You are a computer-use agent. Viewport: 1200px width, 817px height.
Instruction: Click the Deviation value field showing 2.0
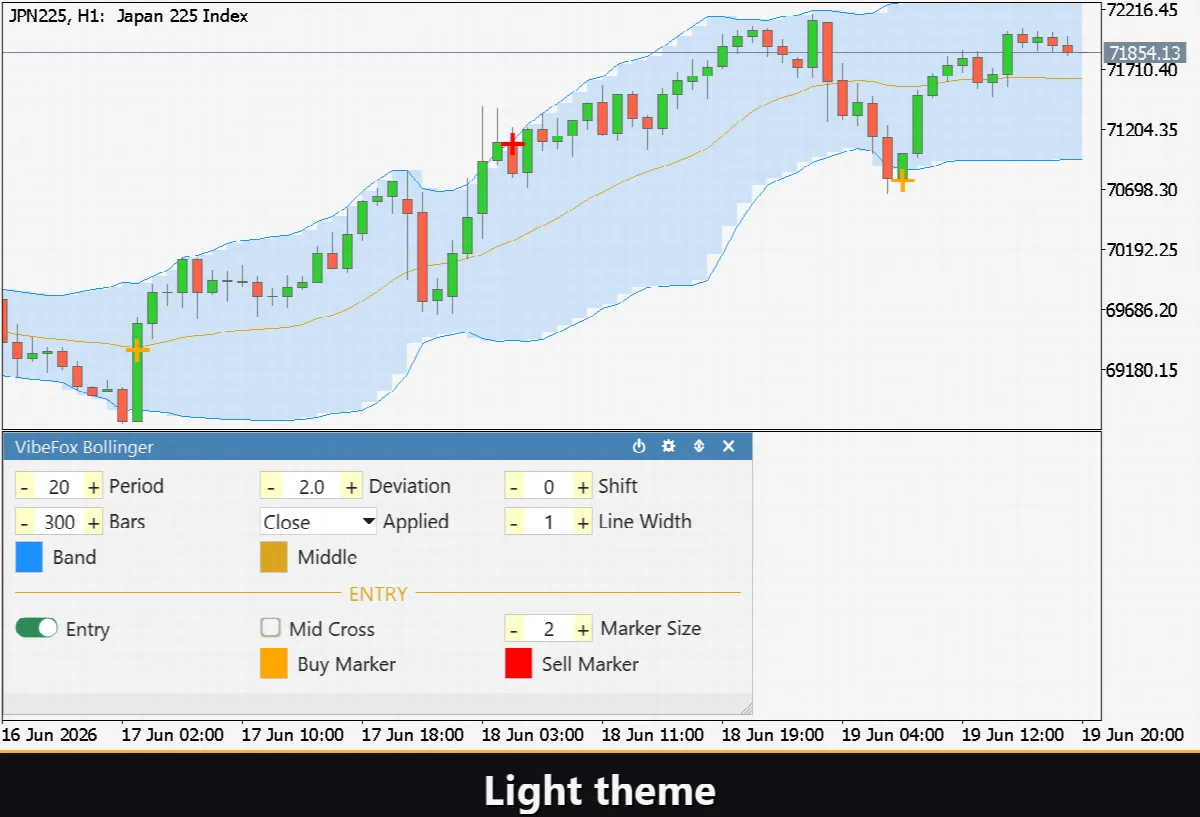pyautogui.click(x=311, y=487)
